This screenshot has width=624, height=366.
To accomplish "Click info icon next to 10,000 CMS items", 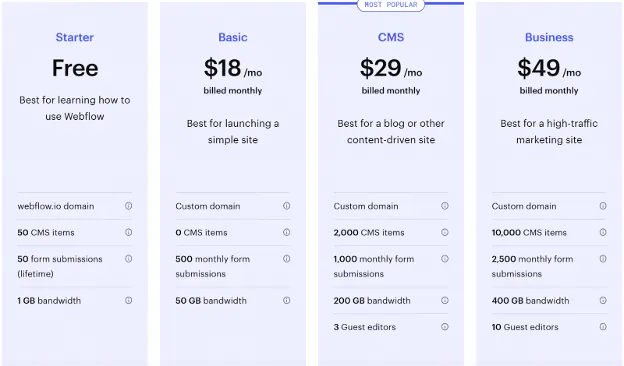I will point(603,232).
